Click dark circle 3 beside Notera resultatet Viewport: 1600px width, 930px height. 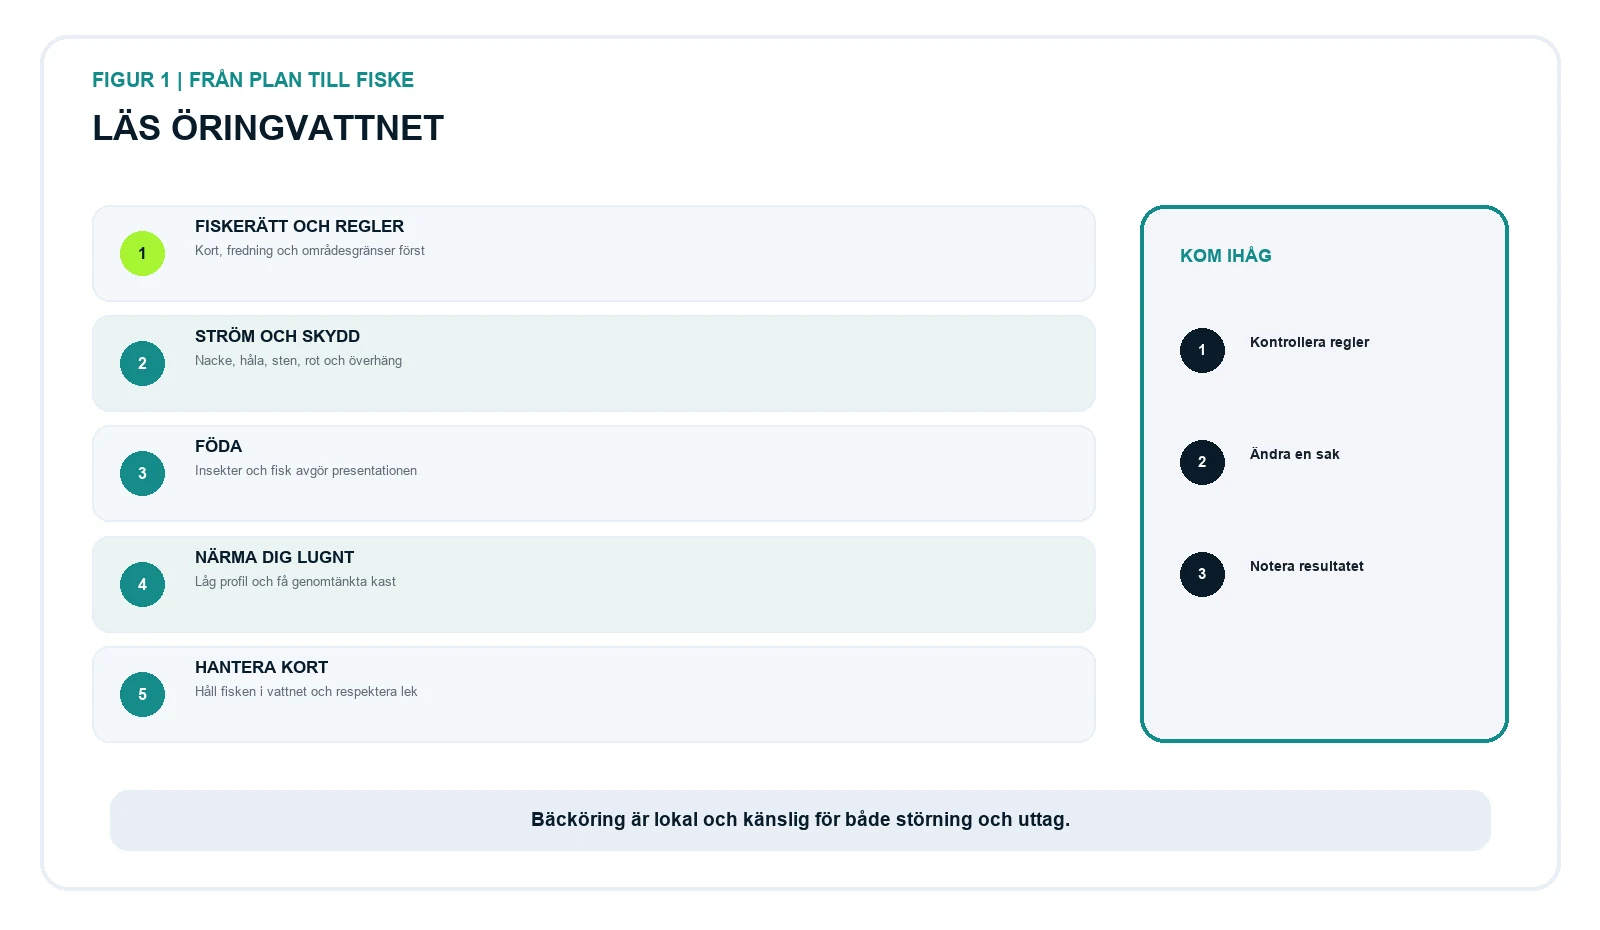(1202, 574)
